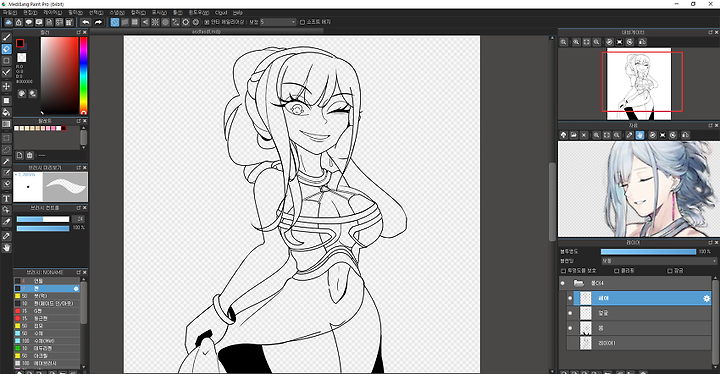720x374 pixels.
Task: Enable radial snap
Action: click(x=155, y=22)
